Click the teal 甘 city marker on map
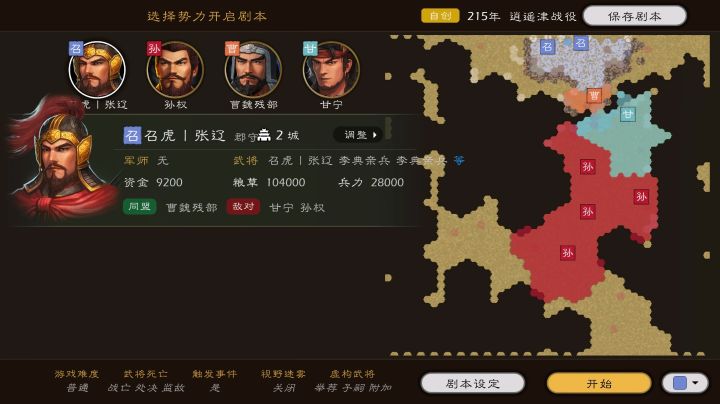This screenshot has width=720, height=404. tap(628, 114)
